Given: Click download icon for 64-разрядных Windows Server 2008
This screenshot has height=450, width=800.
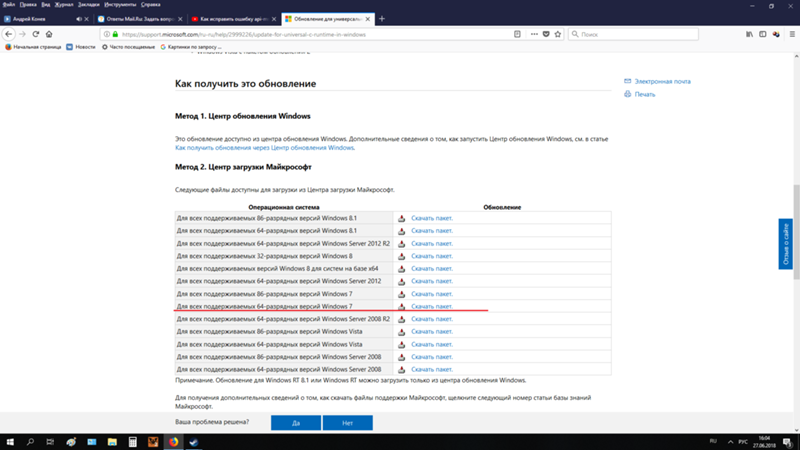Looking at the screenshot, I should (x=402, y=369).
